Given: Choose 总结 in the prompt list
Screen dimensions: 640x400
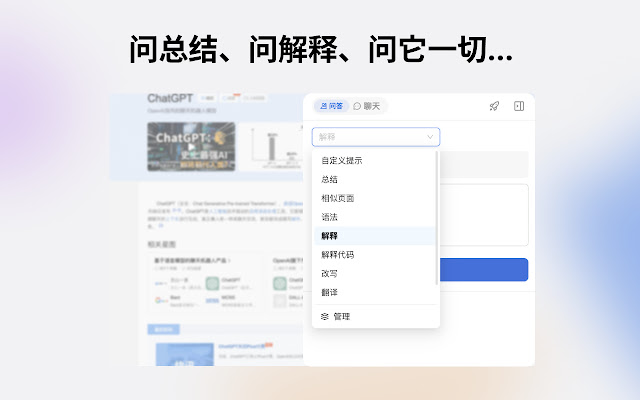Looking at the screenshot, I should 329,179.
